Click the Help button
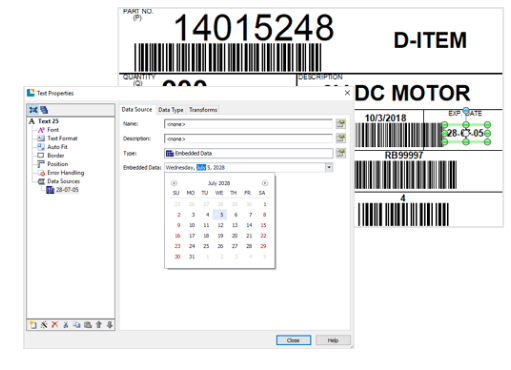This screenshot has height=370, width=511. (333, 340)
